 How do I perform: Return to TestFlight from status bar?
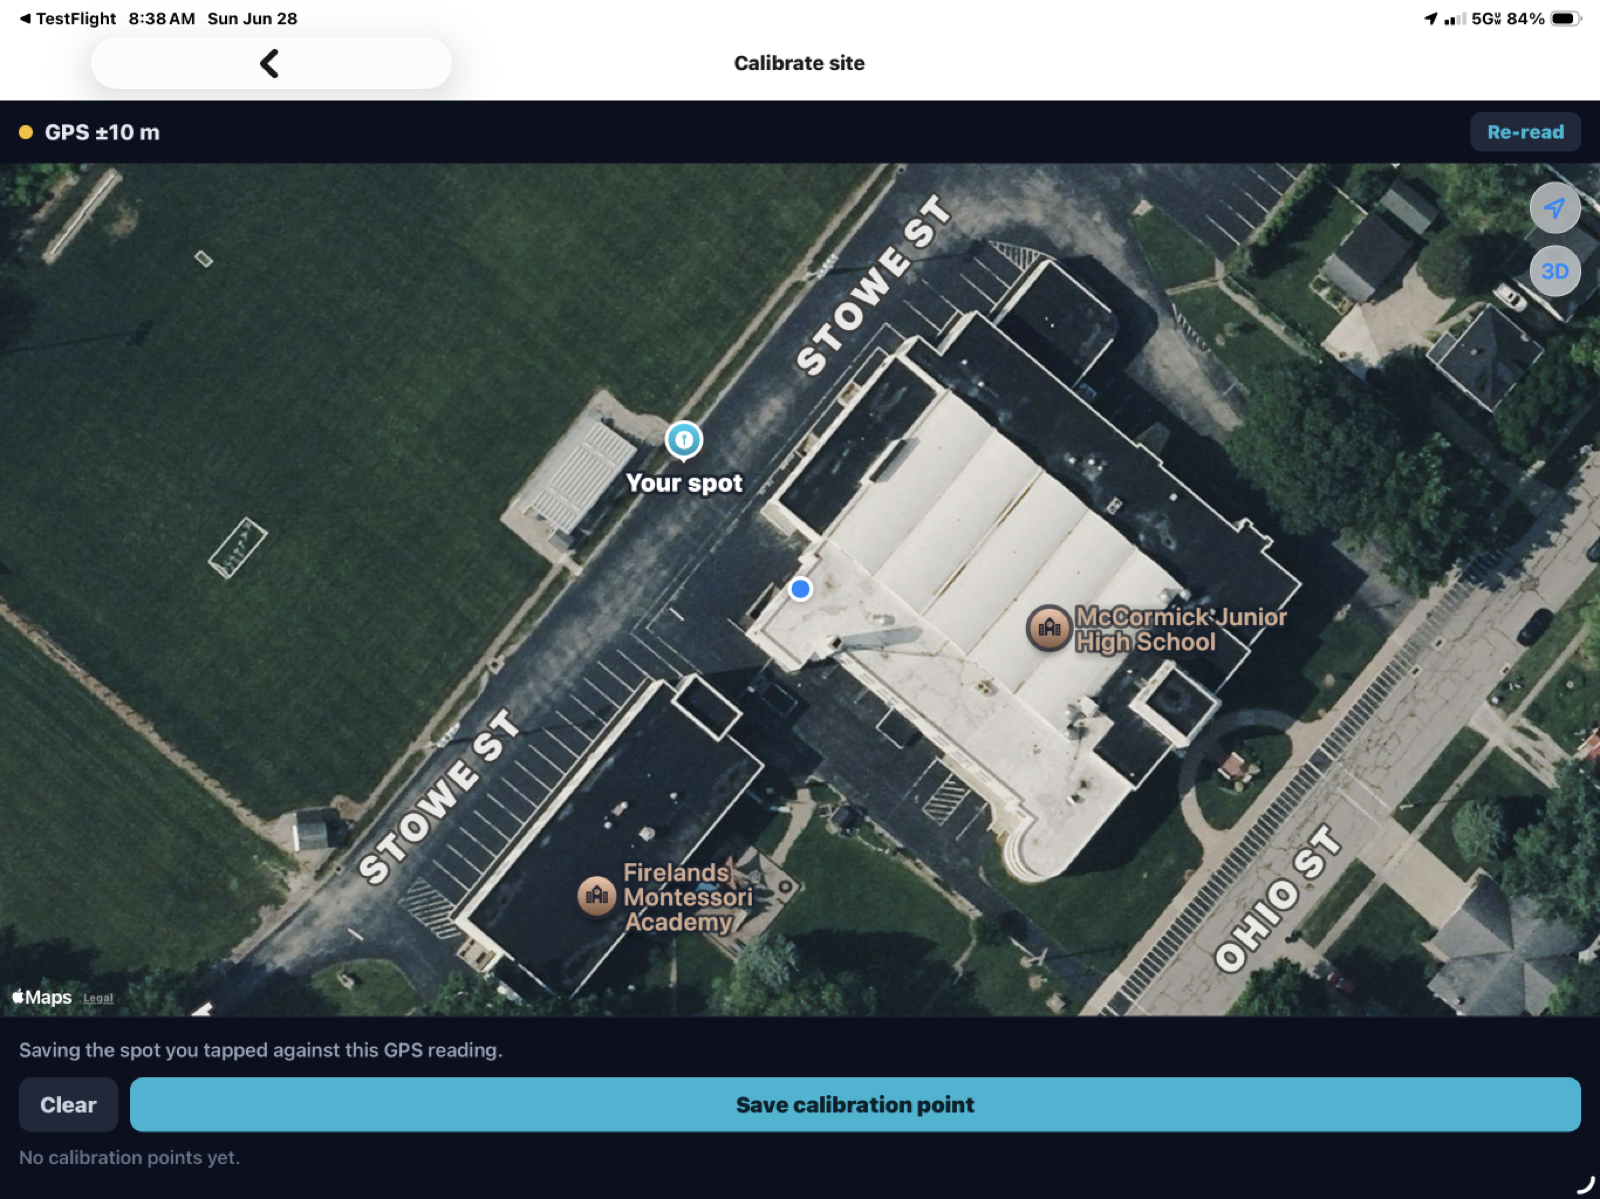point(67,18)
